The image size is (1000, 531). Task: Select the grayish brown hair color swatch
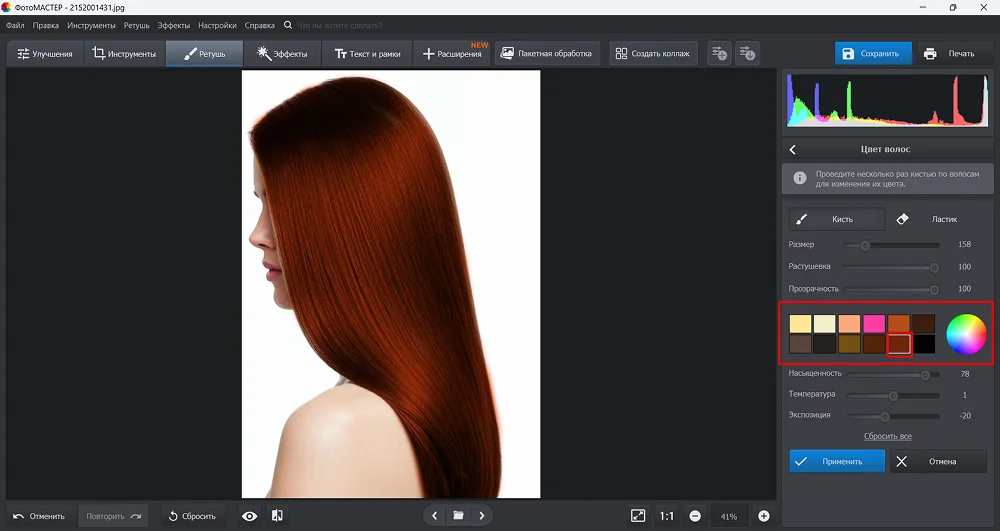pos(800,344)
